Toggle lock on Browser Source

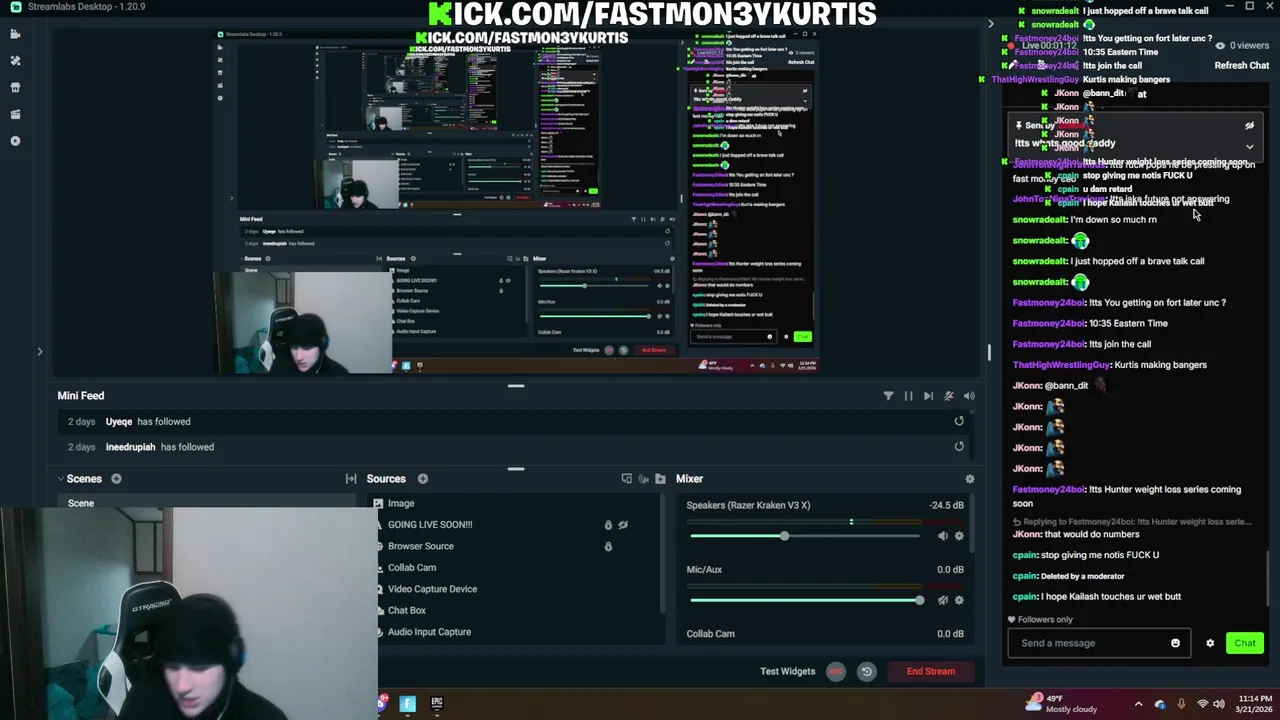(608, 546)
